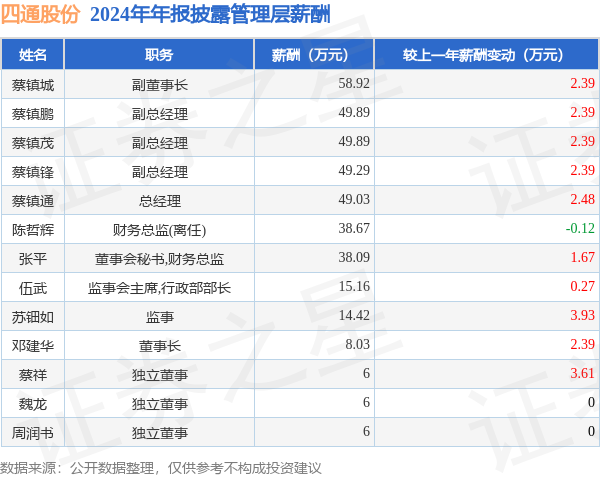Click change value 2.39 for 蔡镇鹏
The height and width of the screenshot is (477, 600).
(x=582, y=112)
